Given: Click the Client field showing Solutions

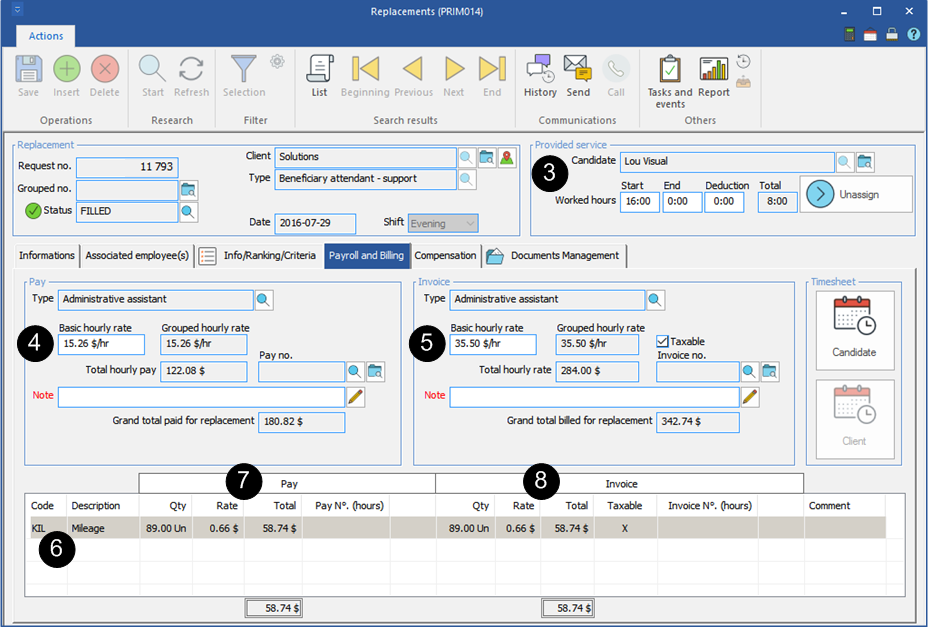Looking at the screenshot, I should 366,157.
